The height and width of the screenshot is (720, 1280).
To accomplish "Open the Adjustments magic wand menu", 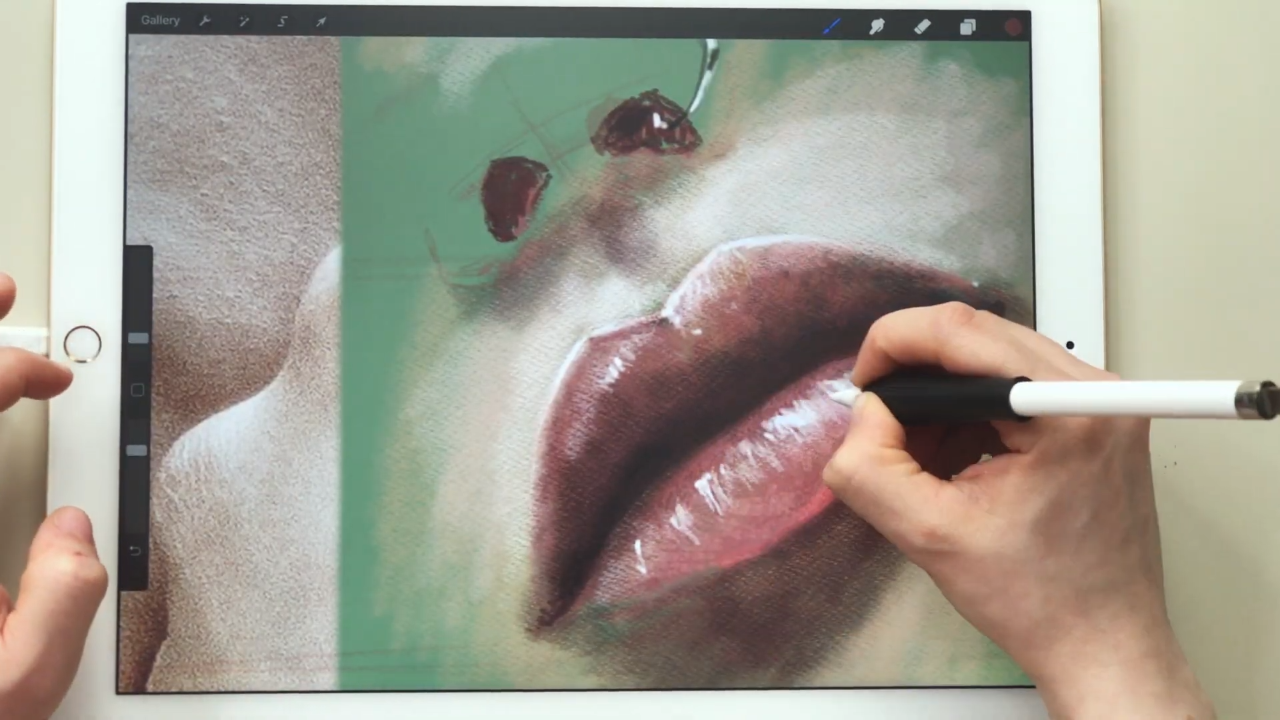I will coord(244,21).
